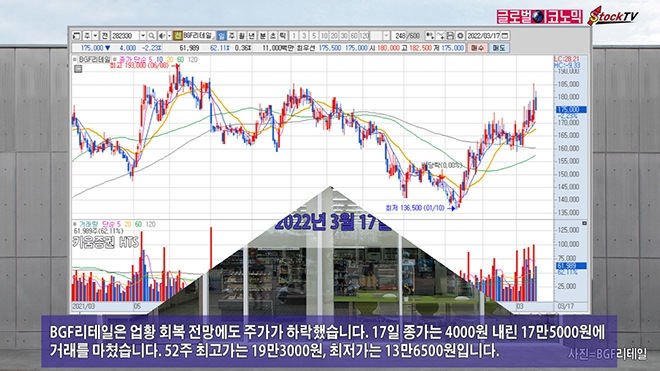Image resolution: width=660 pixels, height=371 pixels.
Task: Click the add-indicator line chart icon
Action: tap(440, 36)
